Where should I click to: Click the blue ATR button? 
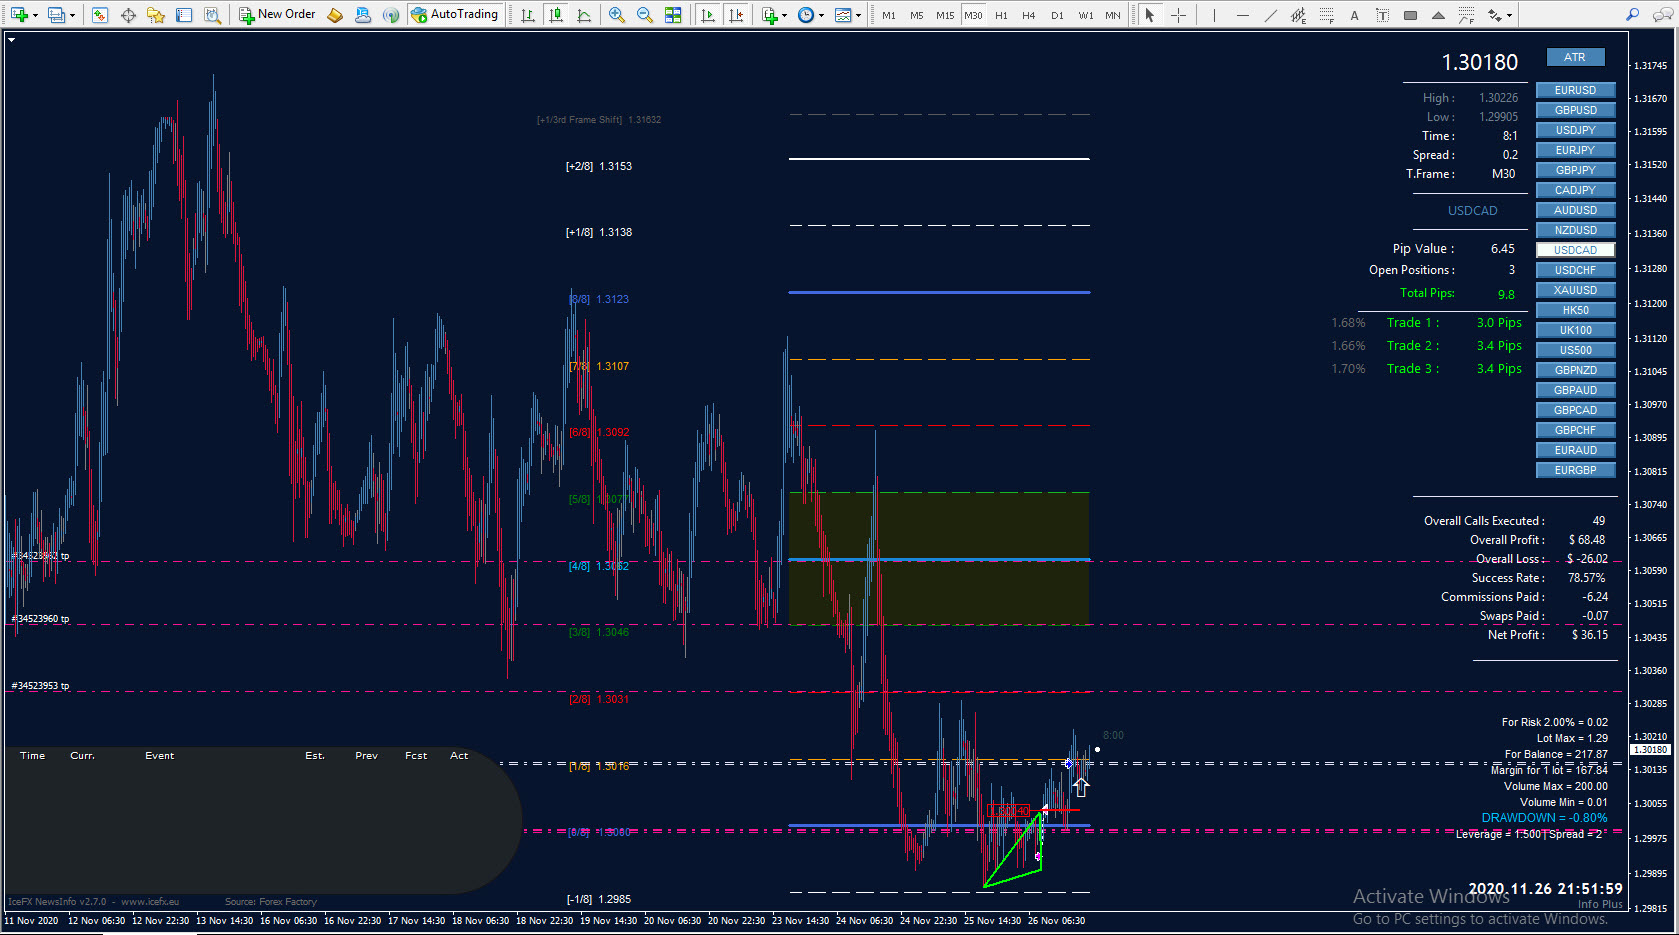[x=1575, y=57]
